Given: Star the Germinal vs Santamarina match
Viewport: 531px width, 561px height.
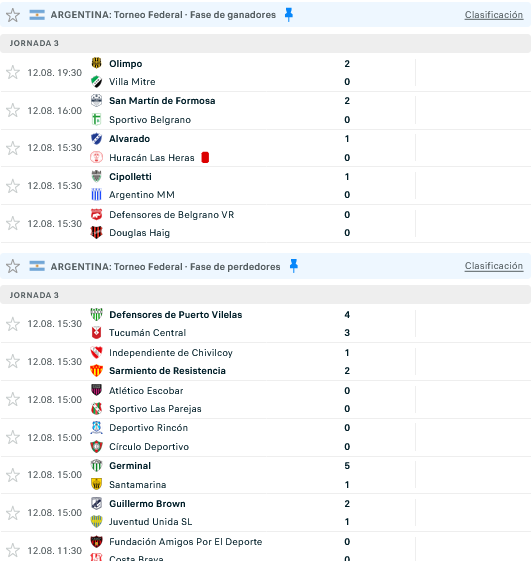Looking at the screenshot, I should coord(13,475).
